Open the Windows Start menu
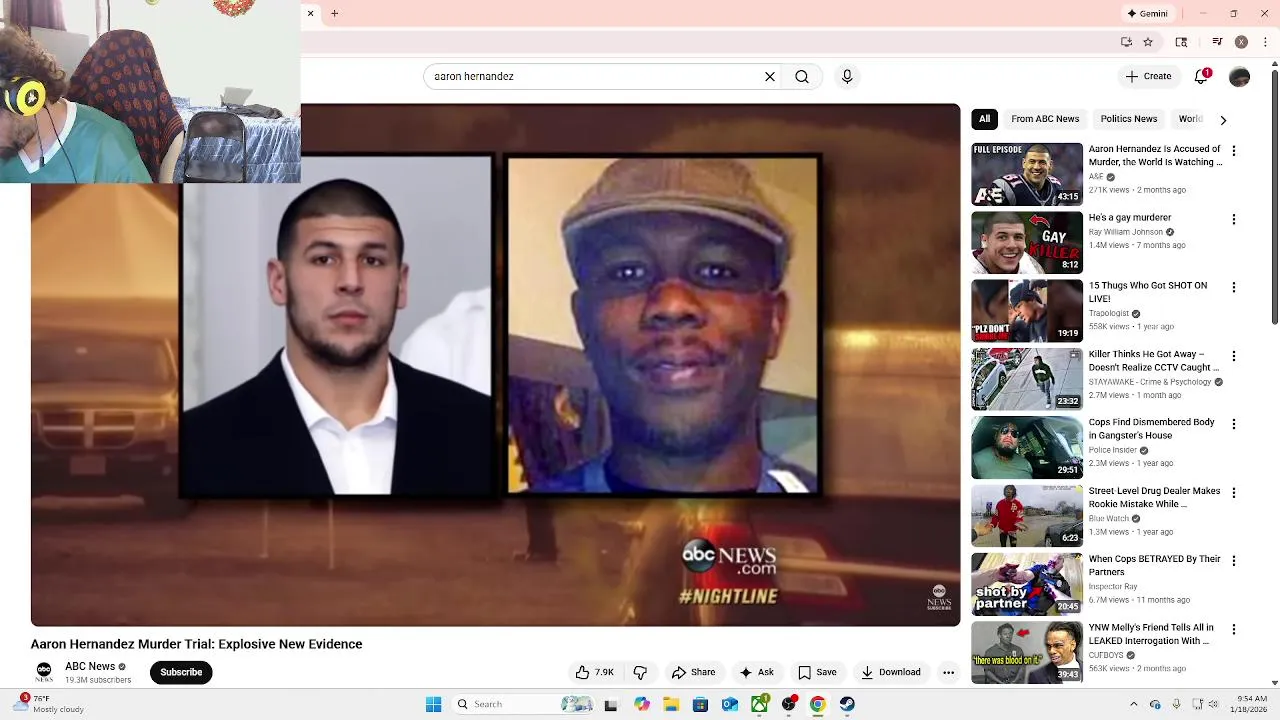 tap(433, 704)
